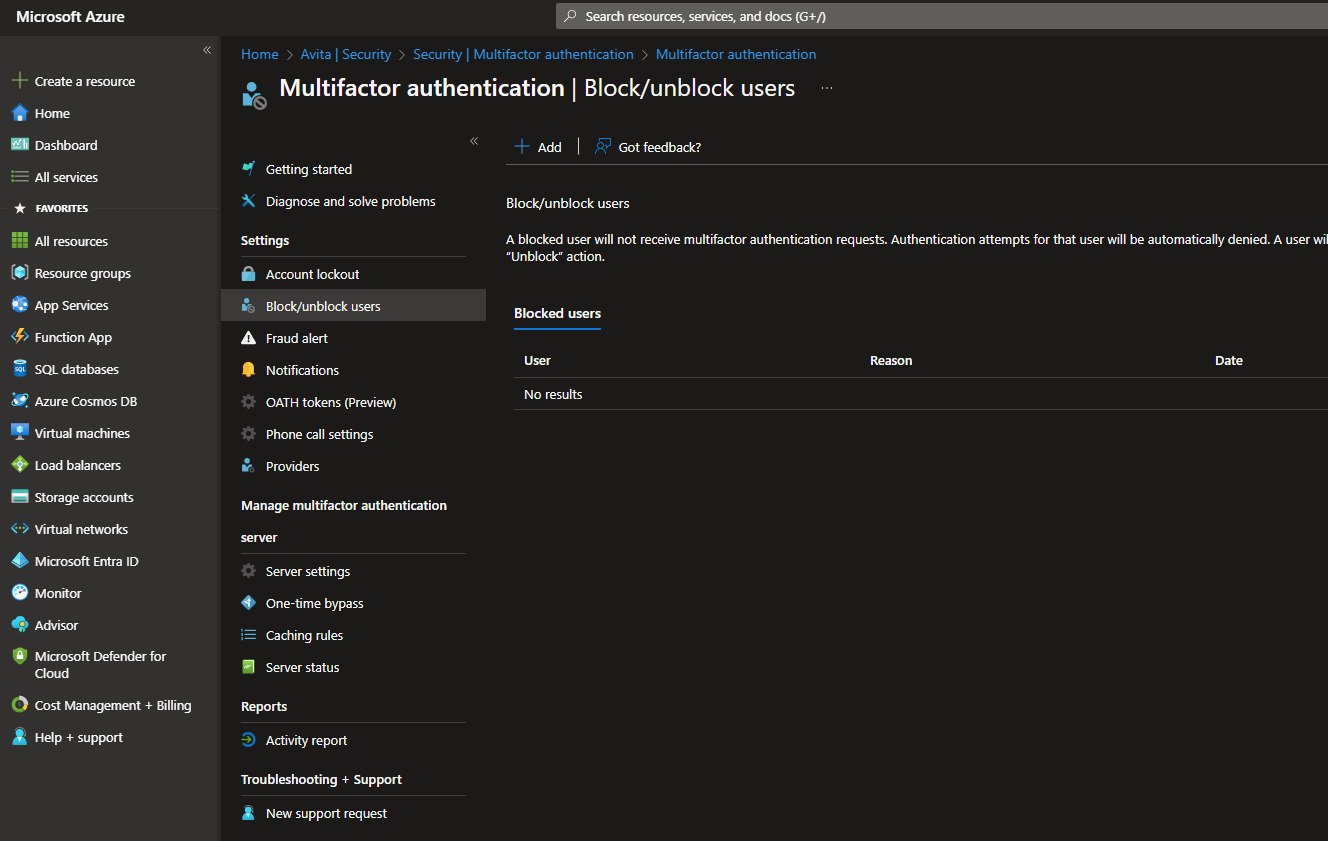Click the Advisor cloud icon

pos(19,625)
